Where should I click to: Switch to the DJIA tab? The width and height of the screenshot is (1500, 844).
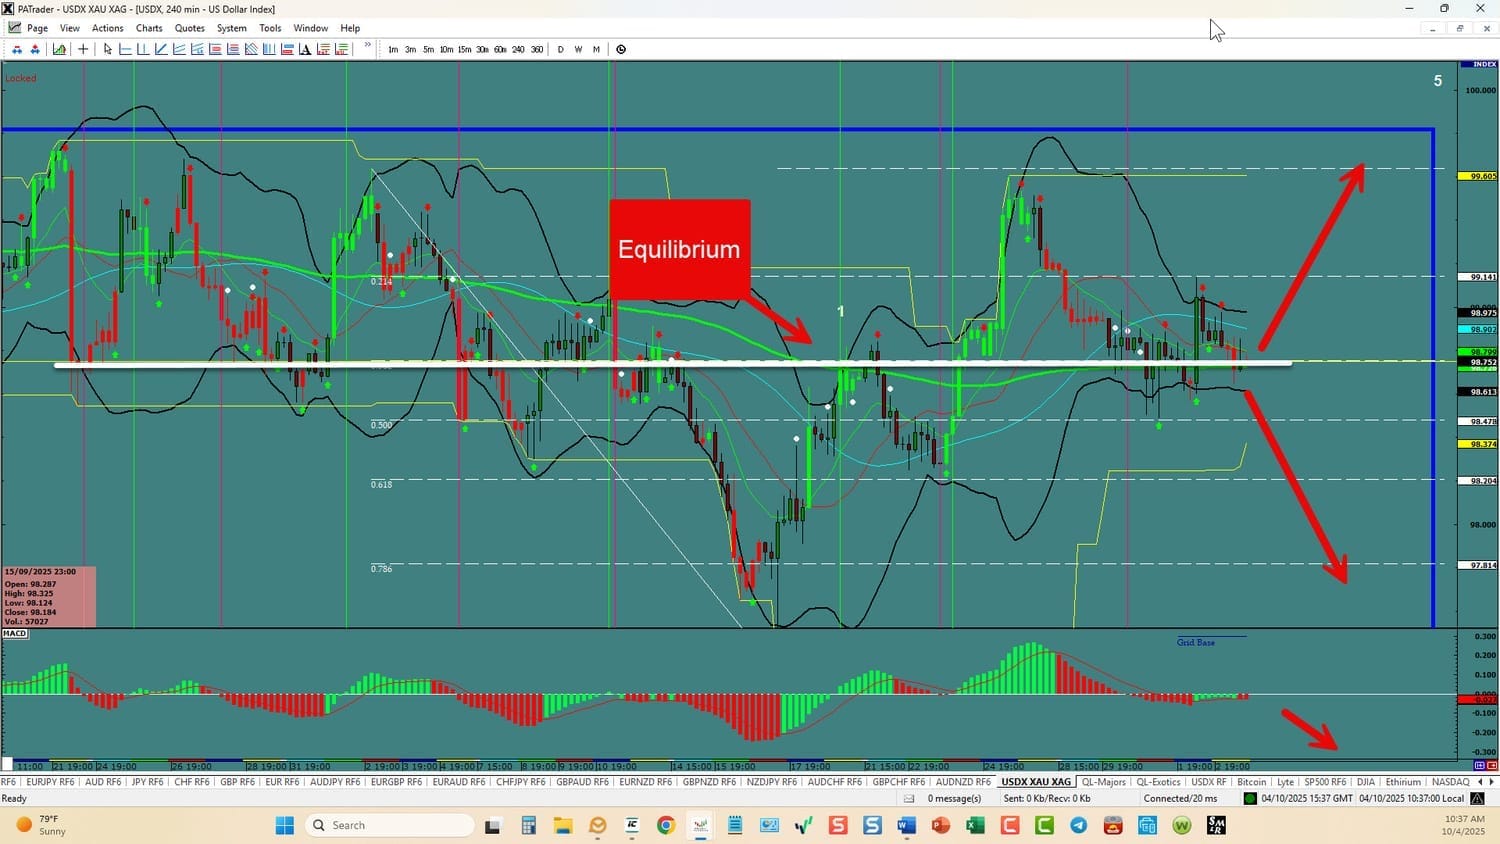[1366, 782]
